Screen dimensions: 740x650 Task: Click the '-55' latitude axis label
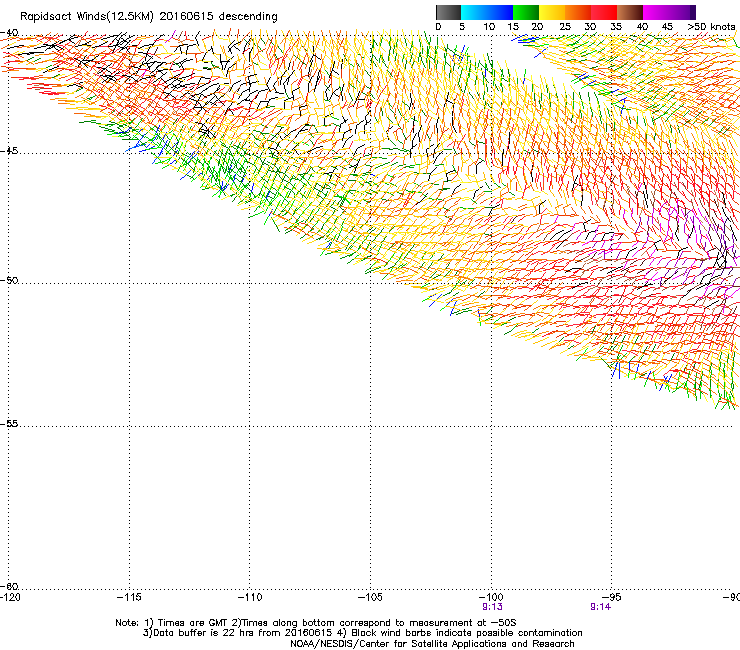pyautogui.click(x=9, y=424)
